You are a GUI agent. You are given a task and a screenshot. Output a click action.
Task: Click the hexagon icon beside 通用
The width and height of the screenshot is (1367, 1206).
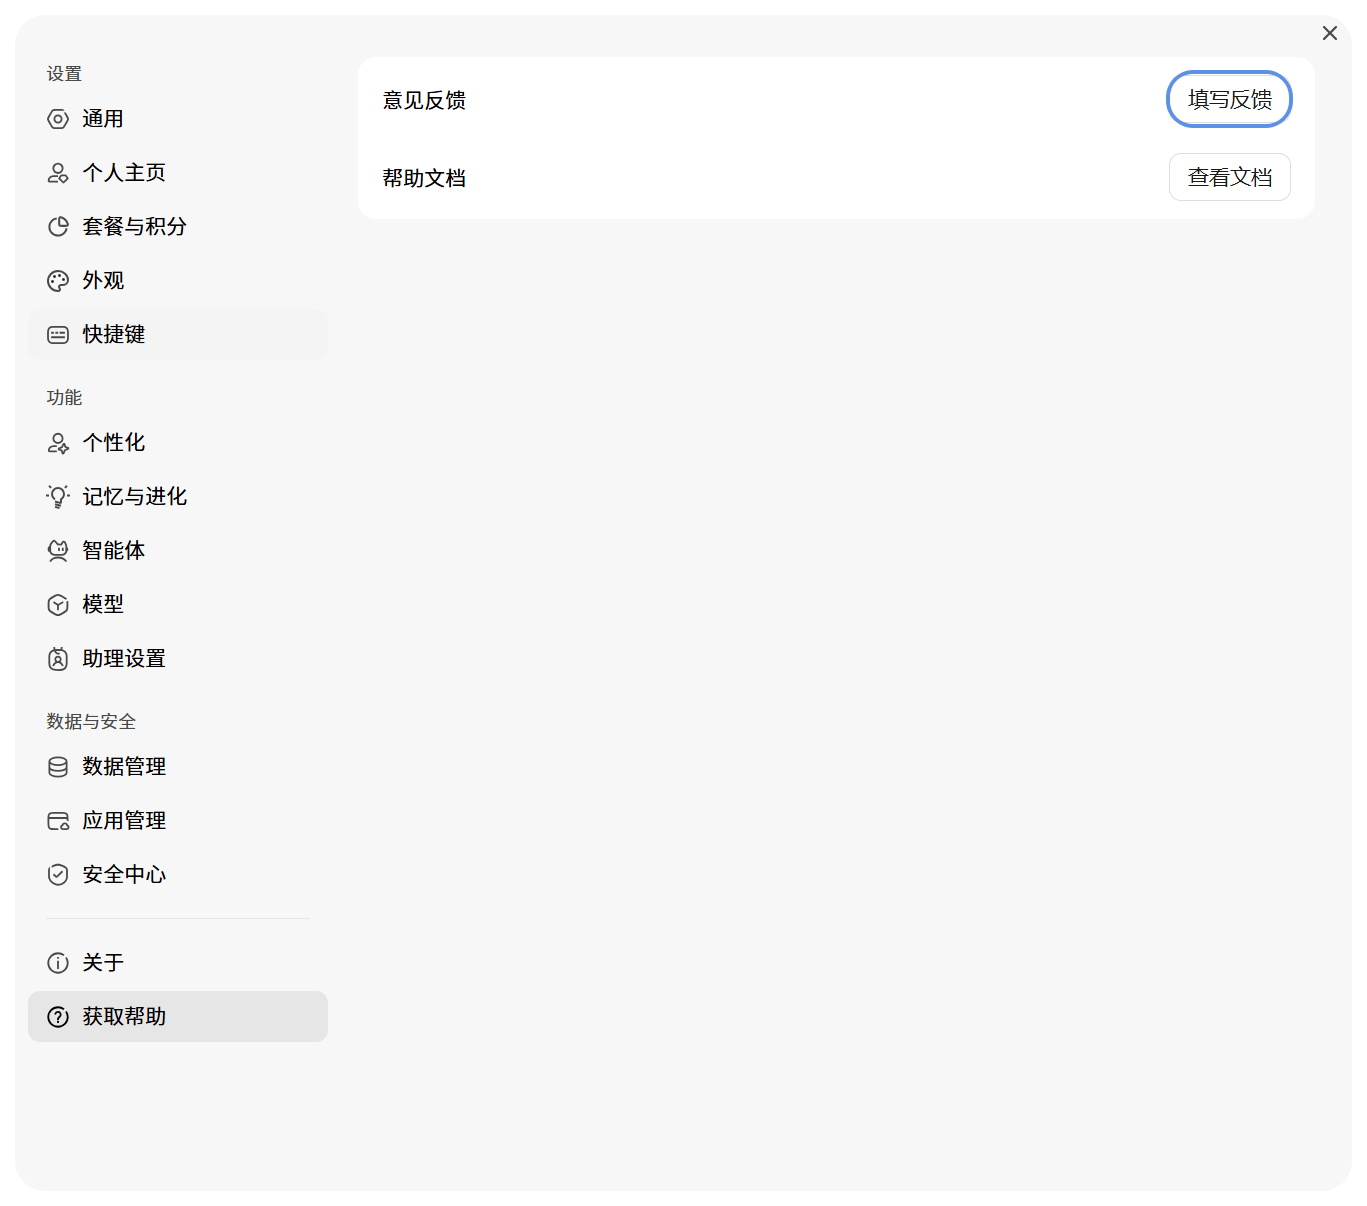[x=58, y=119]
